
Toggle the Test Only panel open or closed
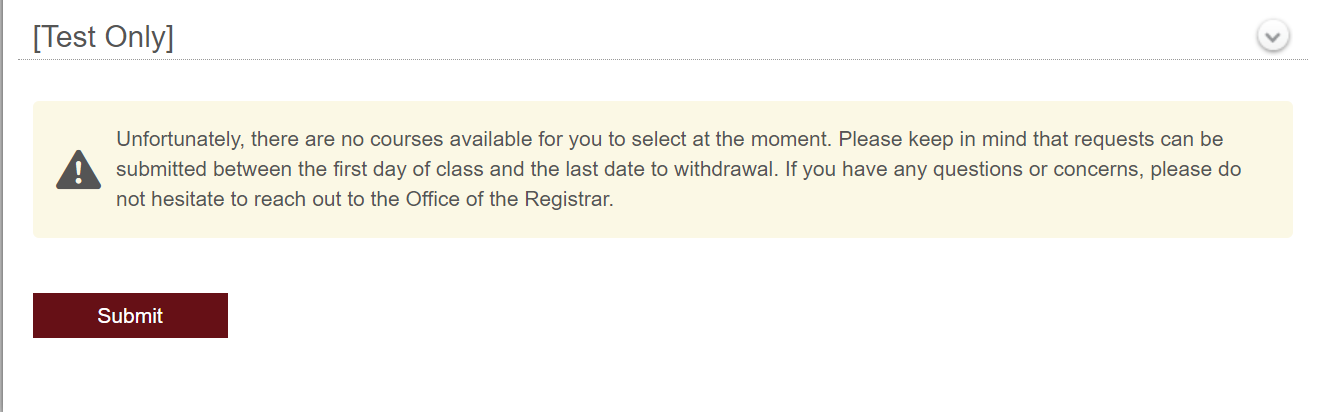(x=1273, y=37)
